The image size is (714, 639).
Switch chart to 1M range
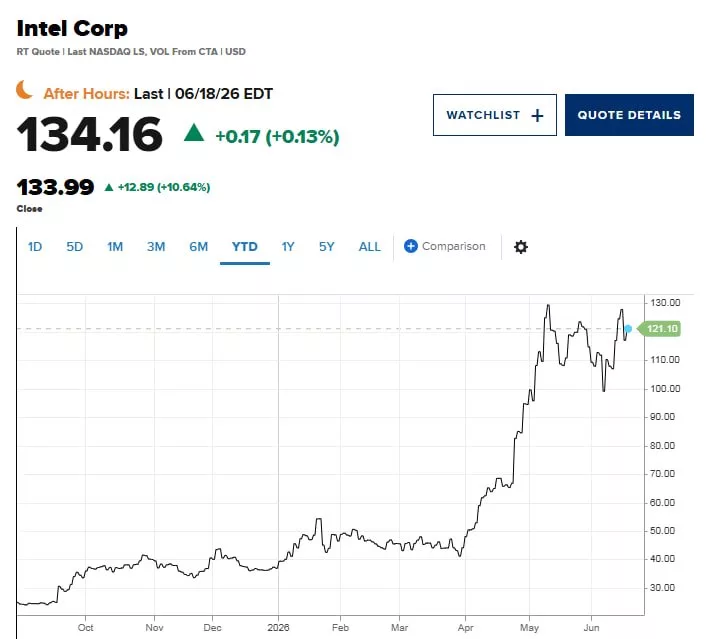coord(115,247)
